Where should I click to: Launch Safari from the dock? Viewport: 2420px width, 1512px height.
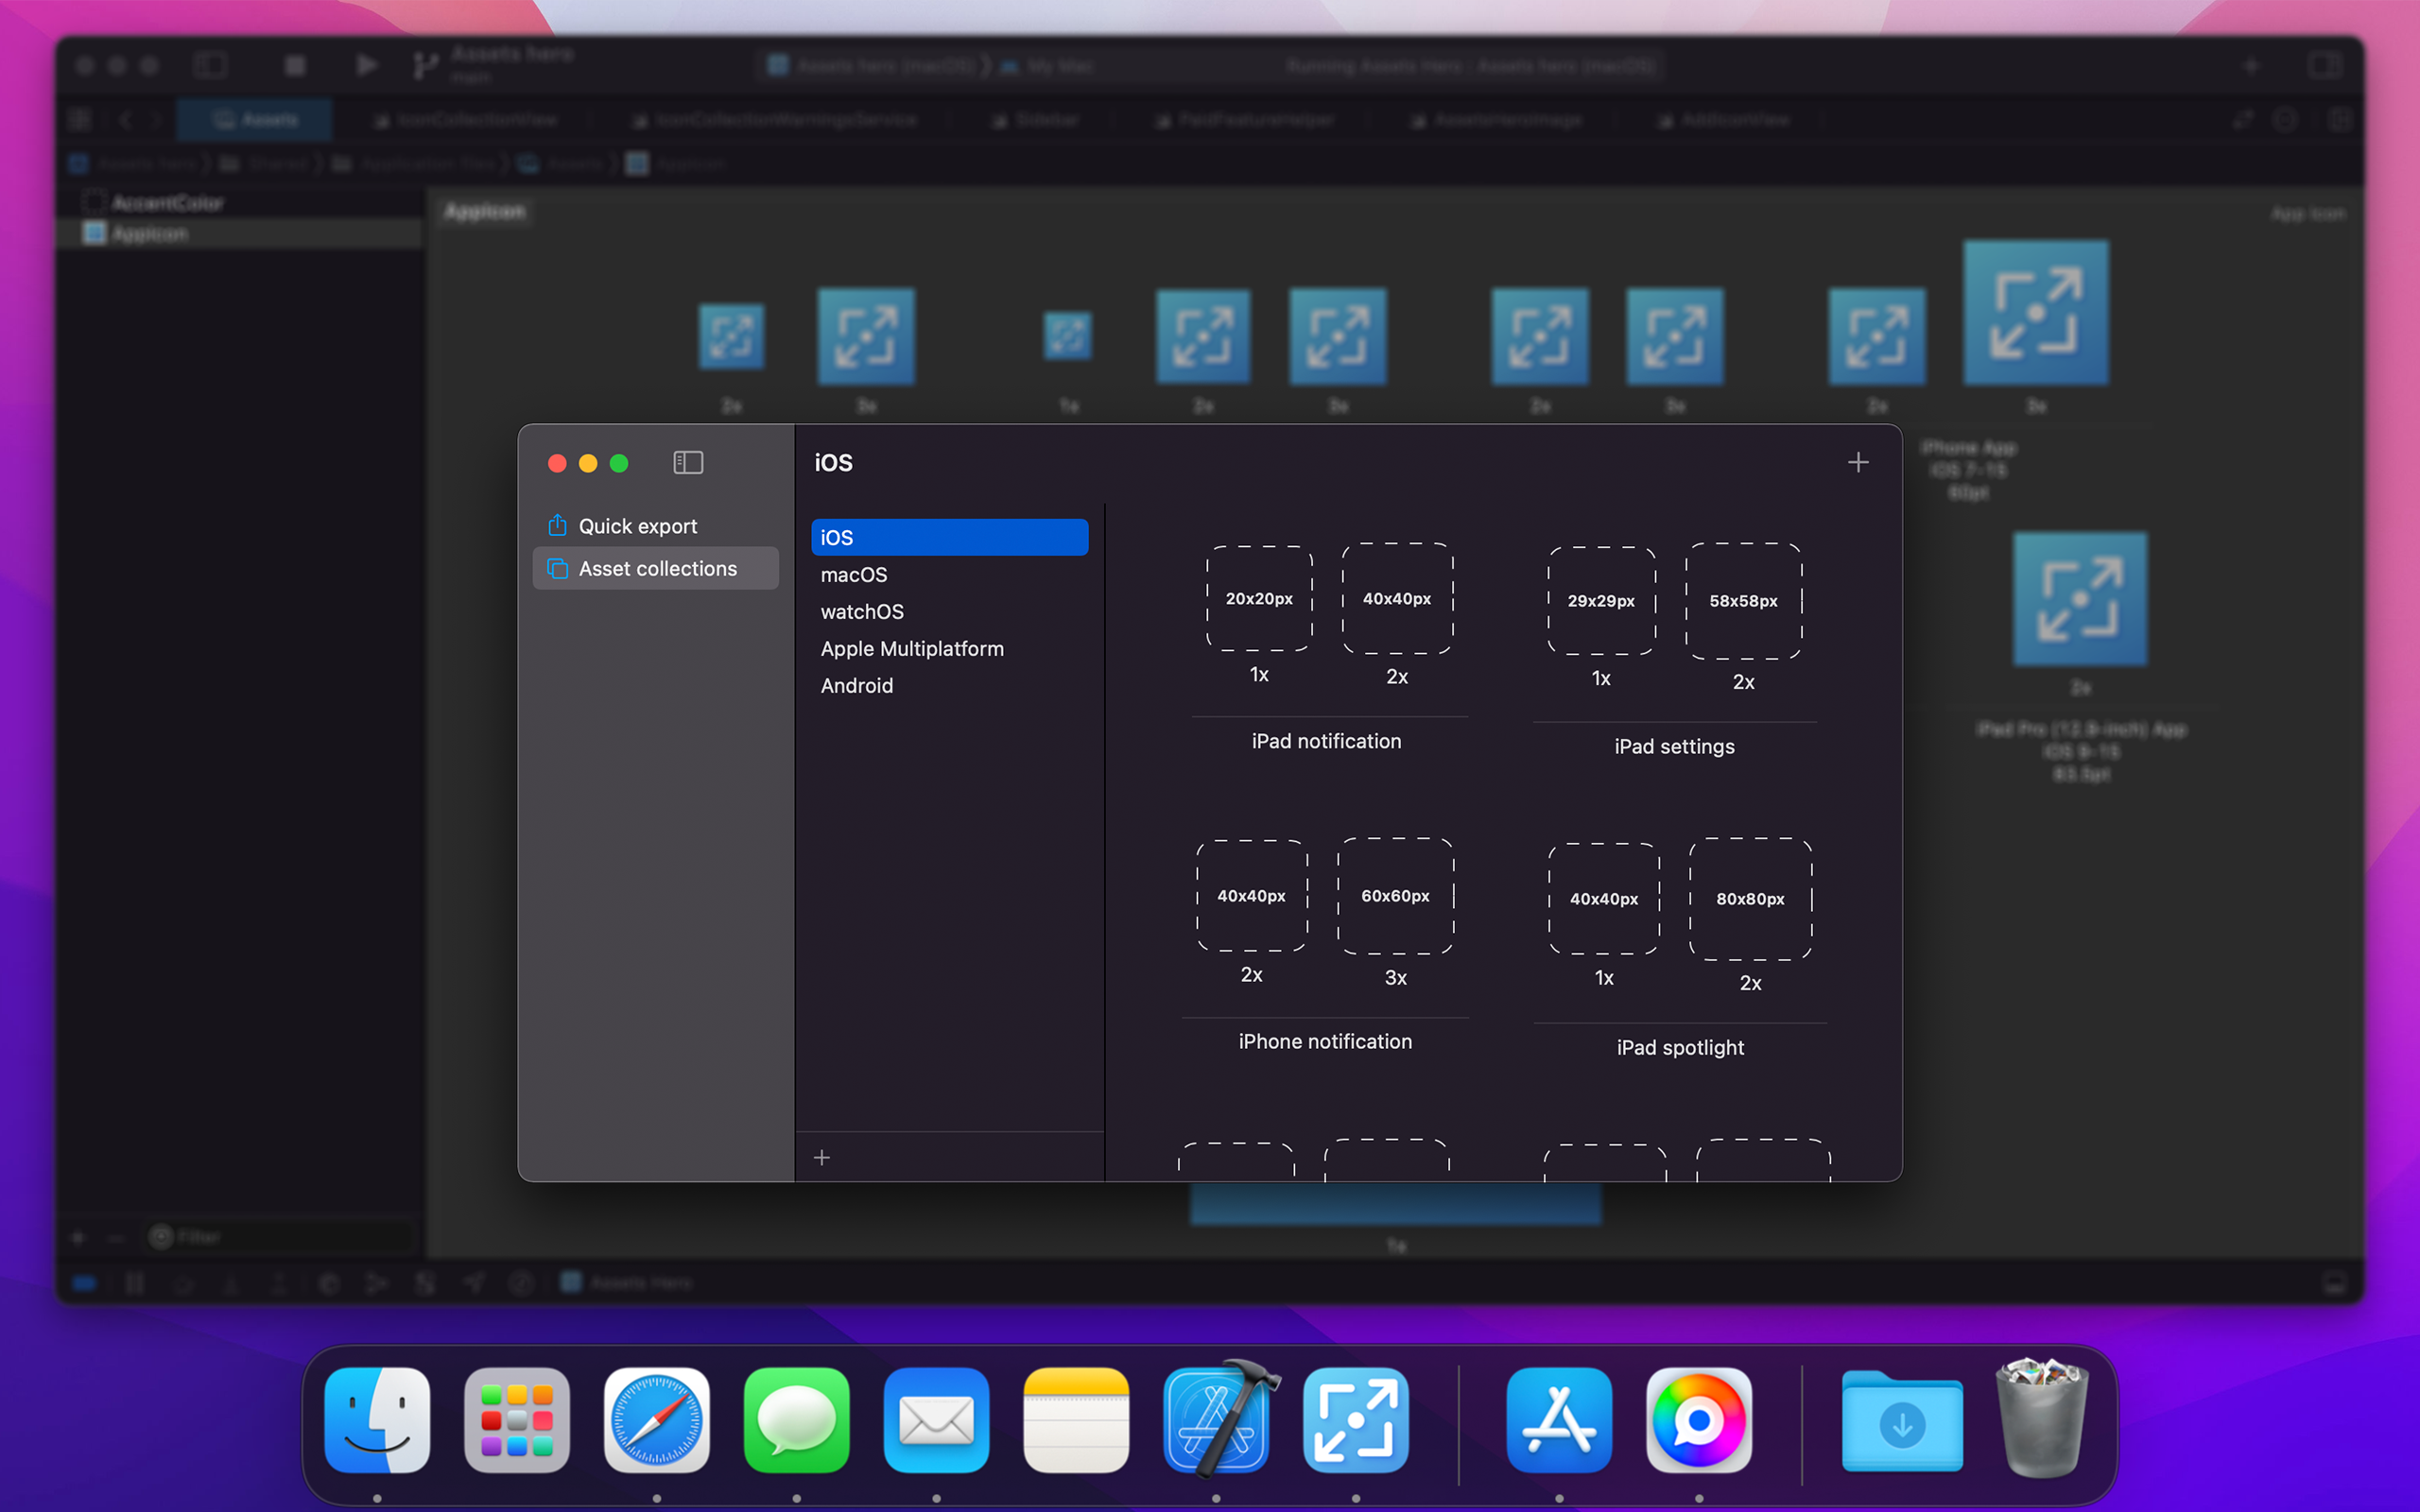(x=656, y=1419)
